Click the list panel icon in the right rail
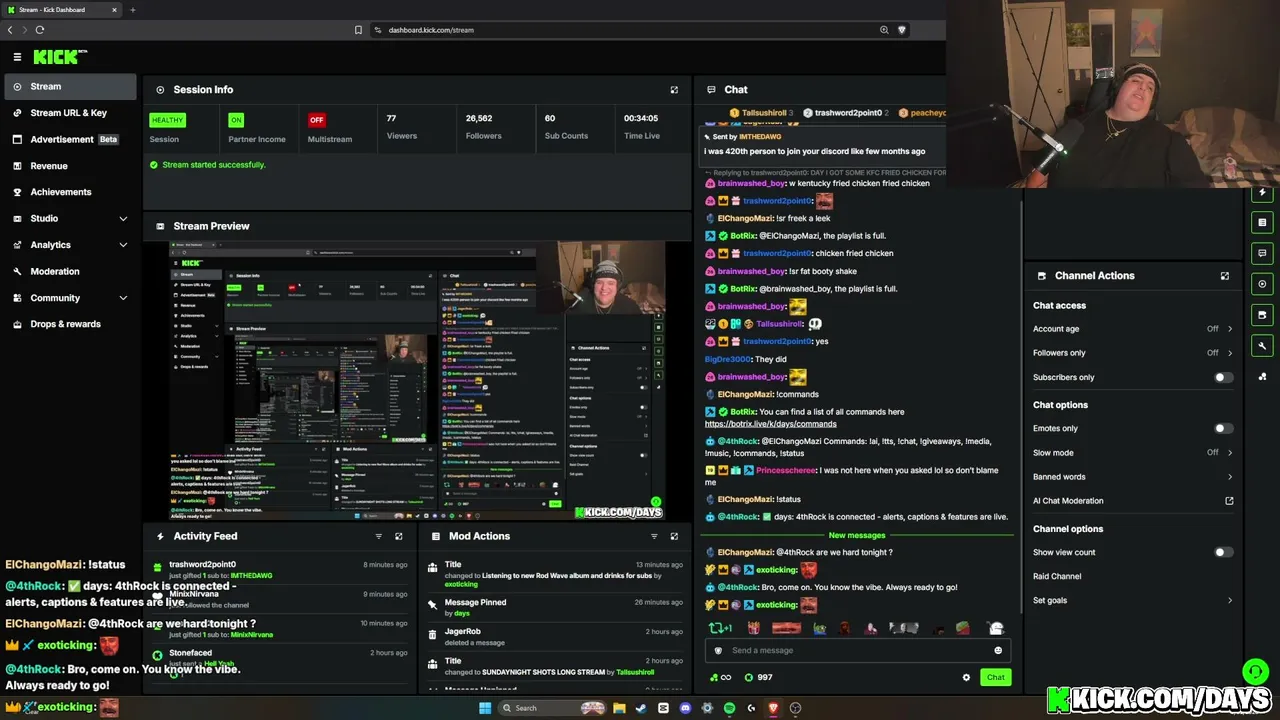This screenshot has width=1280, height=720. point(1262,222)
